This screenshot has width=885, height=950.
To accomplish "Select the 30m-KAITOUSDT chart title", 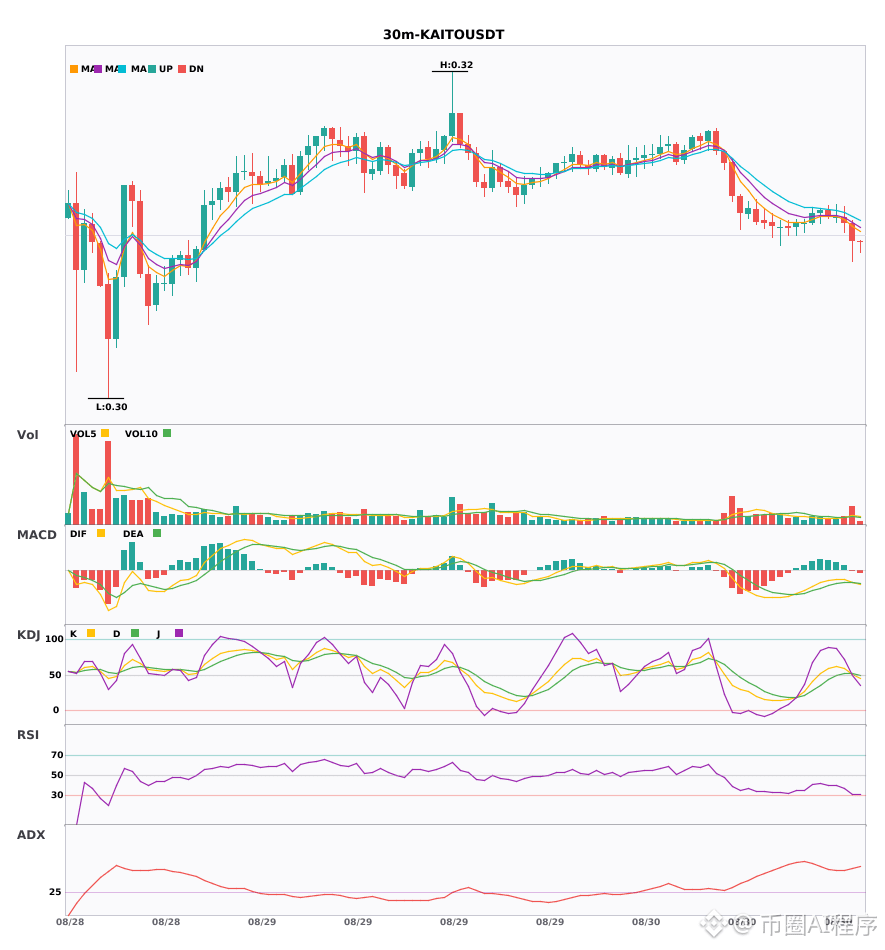I will click(x=443, y=35).
